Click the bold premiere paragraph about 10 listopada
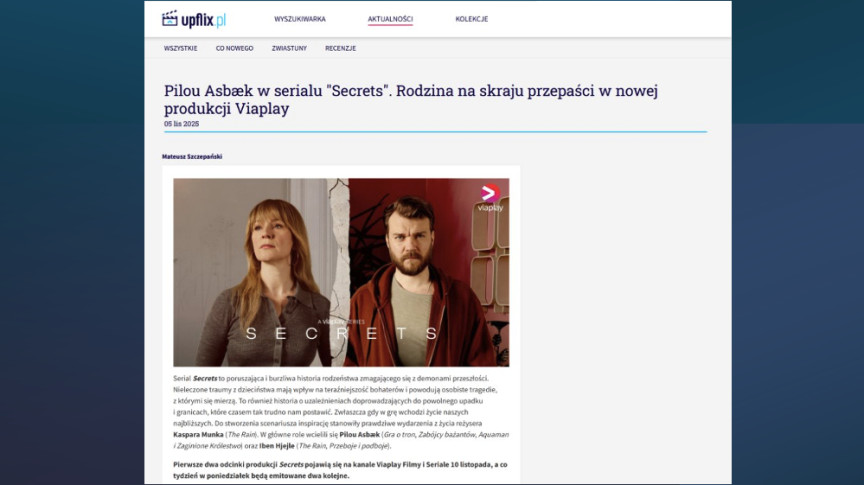864x485 pixels. (x=340, y=470)
